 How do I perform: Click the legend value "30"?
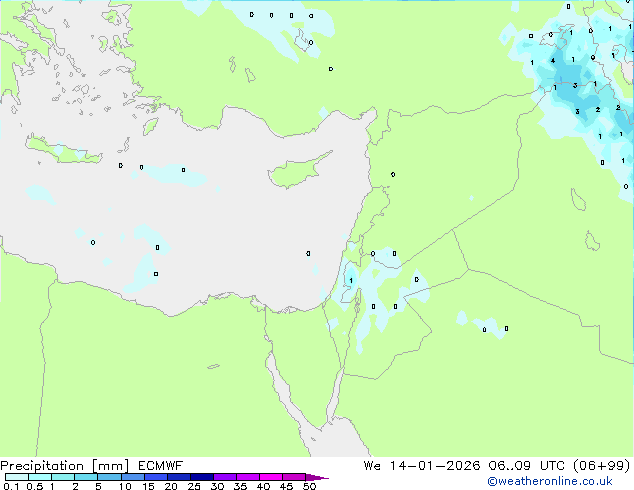coord(217,486)
